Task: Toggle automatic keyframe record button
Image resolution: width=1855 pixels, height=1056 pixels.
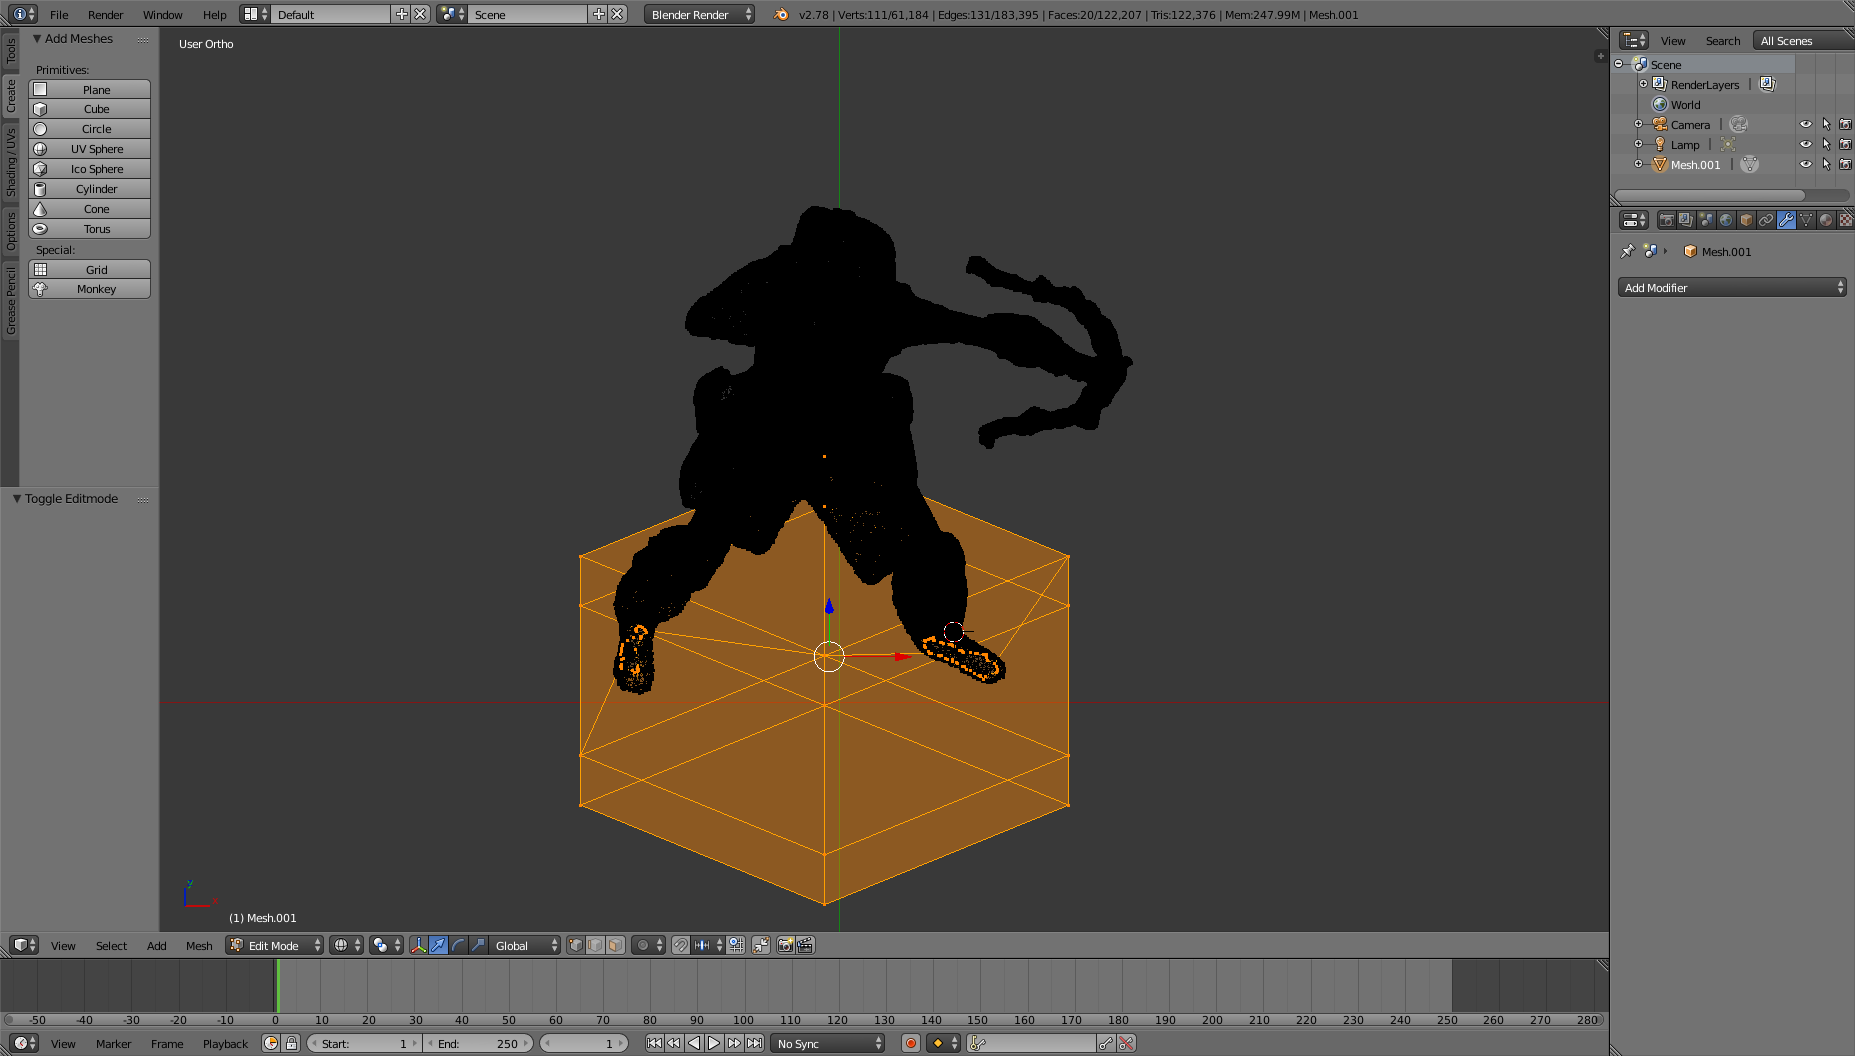Action: [x=910, y=1043]
